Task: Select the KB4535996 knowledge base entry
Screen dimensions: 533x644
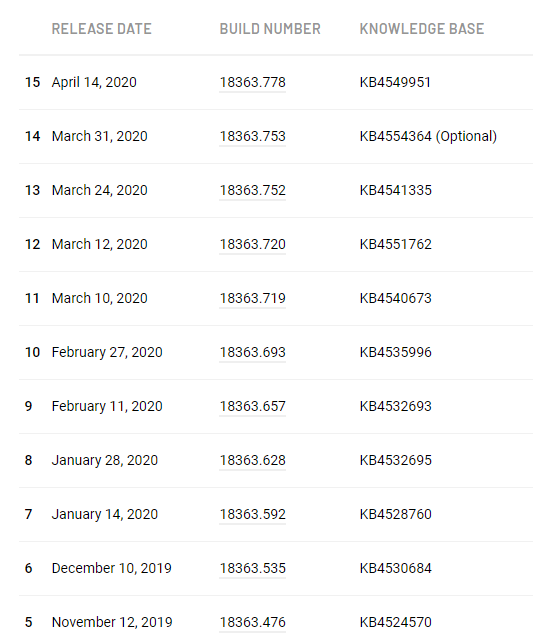Action: [395, 352]
